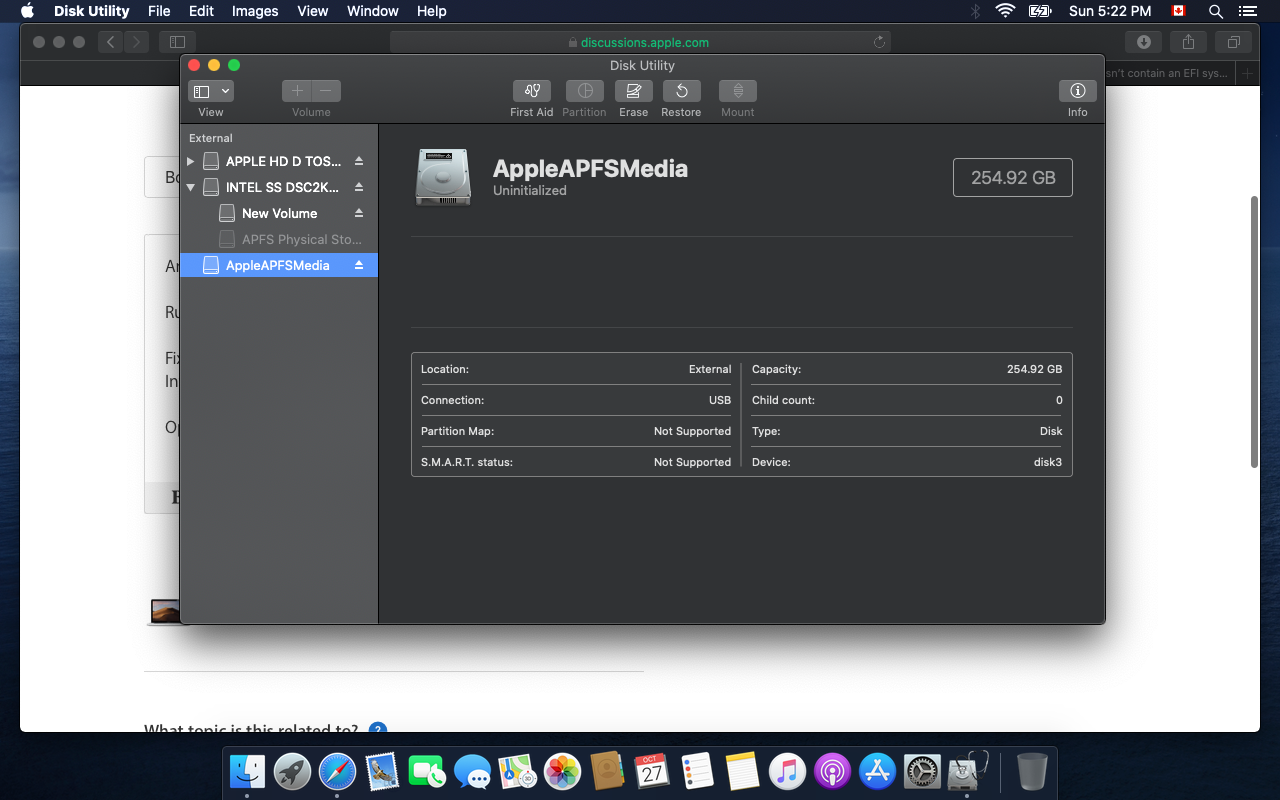The height and width of the screenshot is (800, 1280).
Task: Open System Preferences from the Dock
Action: 922,771
